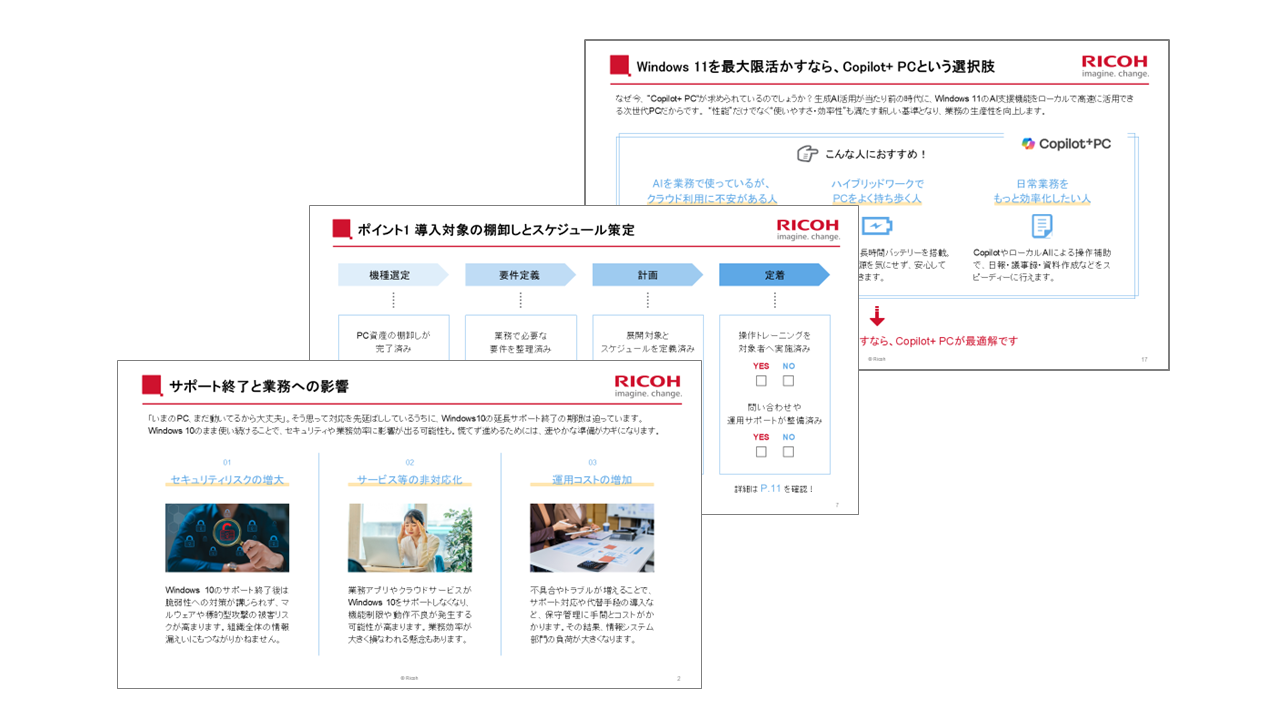The height and width of the screenshot is (720, 1280).
Task: Check YES box under 運用サポートが整備済み
Action: click(761, 452)
